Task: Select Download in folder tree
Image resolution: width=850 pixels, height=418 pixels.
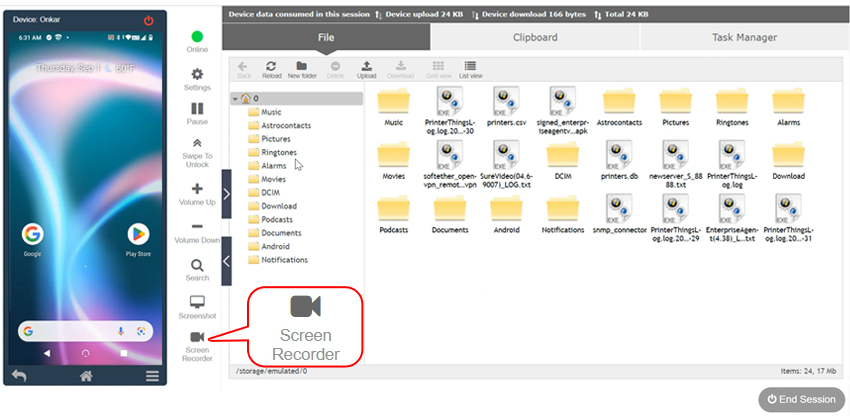Action: click(x=279, y=206)
